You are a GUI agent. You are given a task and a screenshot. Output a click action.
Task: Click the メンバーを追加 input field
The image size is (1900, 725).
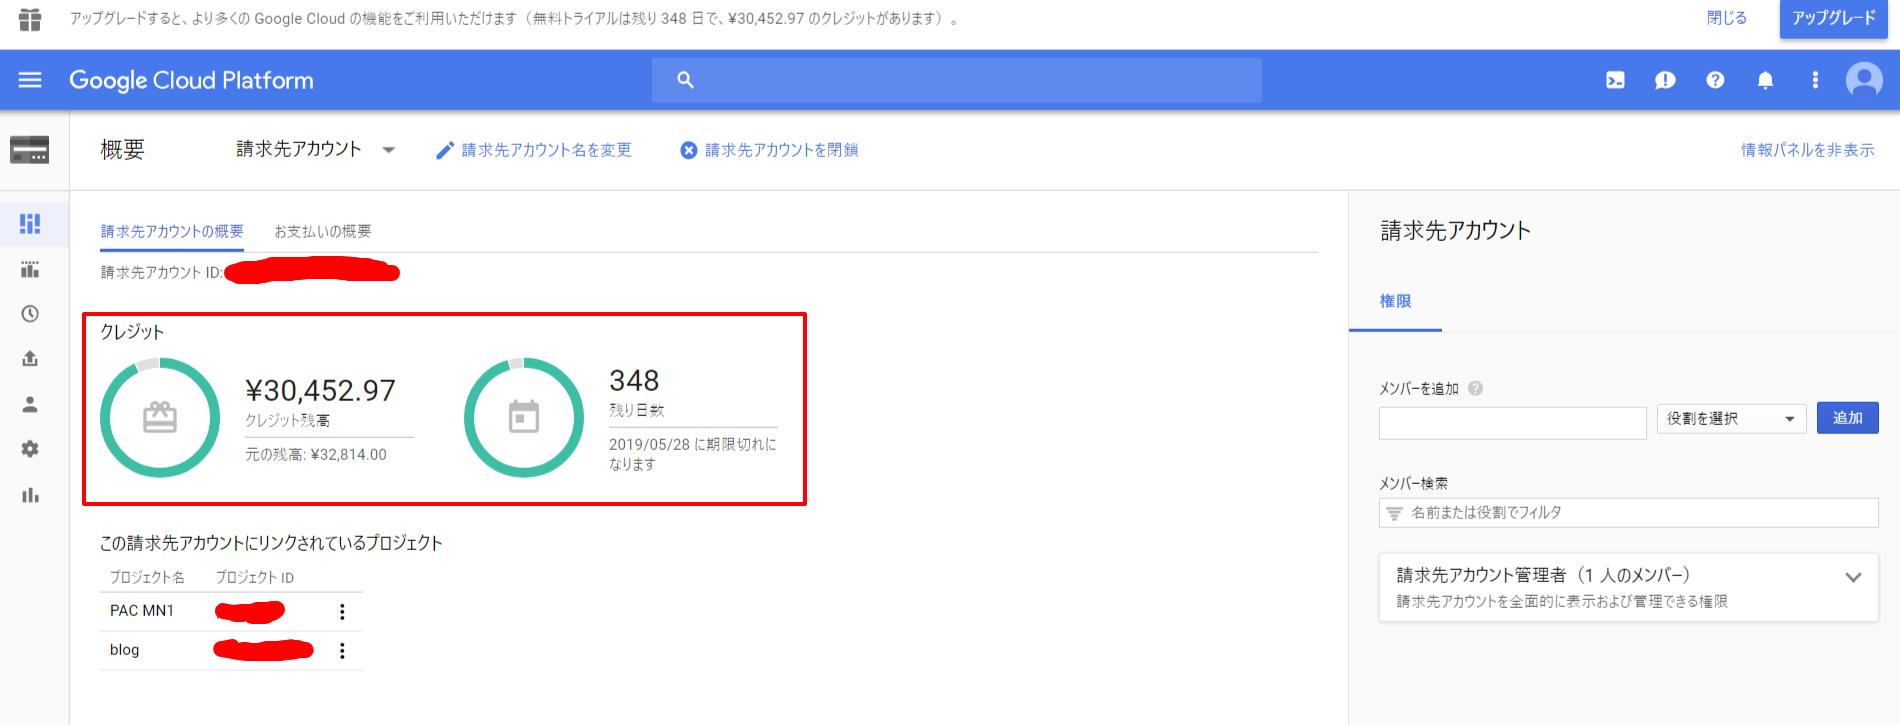1512,423
